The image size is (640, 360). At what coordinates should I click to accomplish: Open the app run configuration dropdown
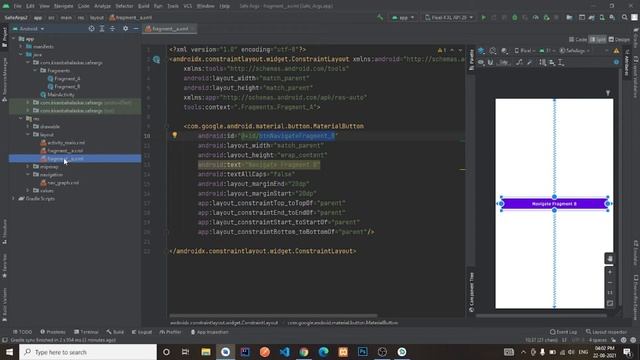tap(403, 18)
